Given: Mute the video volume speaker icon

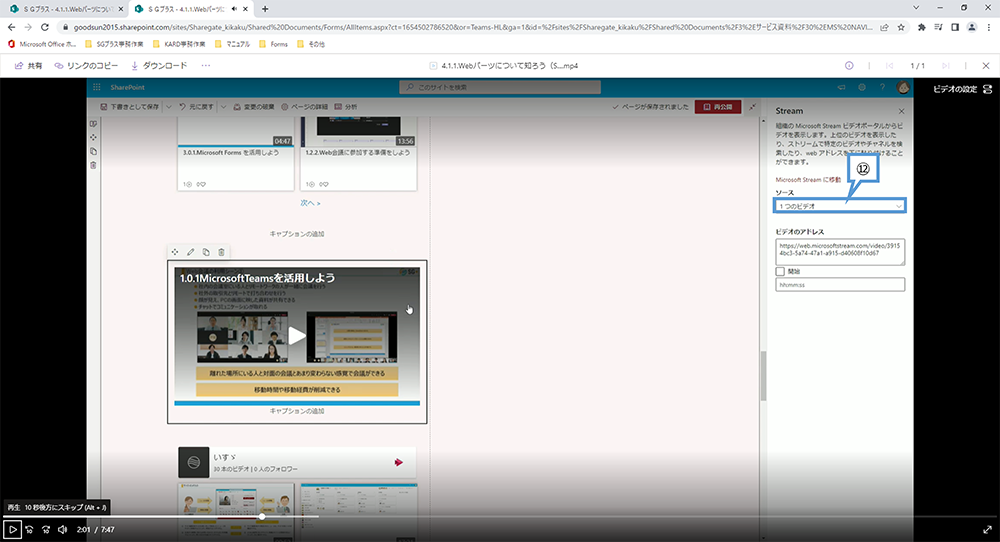Looking at the screenshot, I should pyautogui.click(x=62, y=529).
